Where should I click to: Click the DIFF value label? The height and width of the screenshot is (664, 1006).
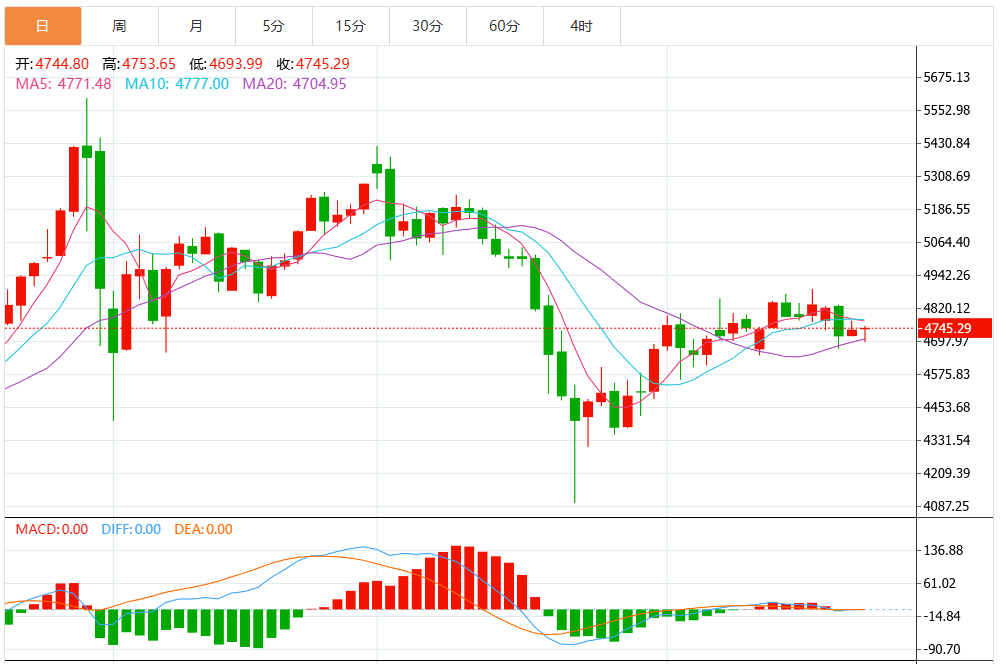pos(131,529)
